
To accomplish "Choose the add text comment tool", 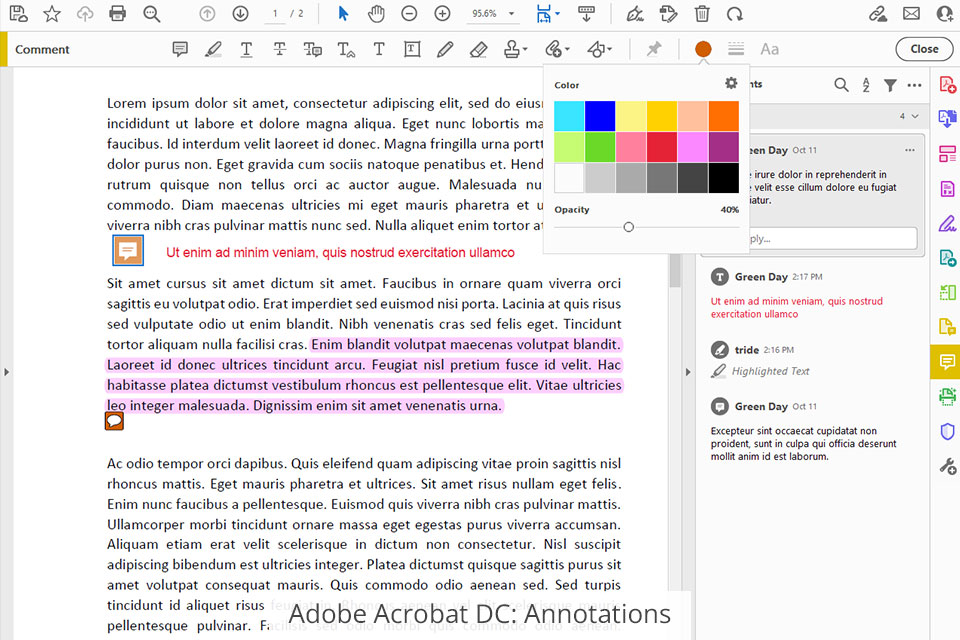I will pyautogui.click(x=379, y=49).
